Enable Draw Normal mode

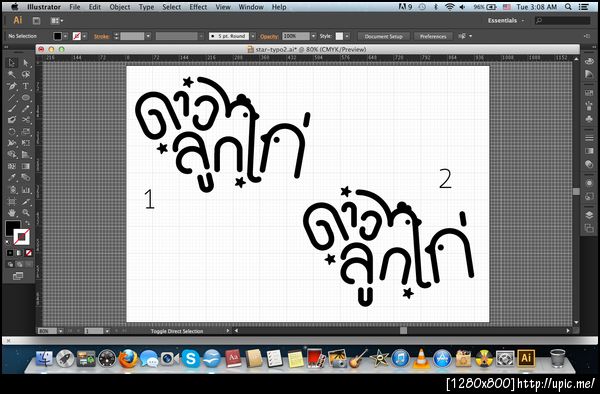pyautogui.click(x=10, y=264)
